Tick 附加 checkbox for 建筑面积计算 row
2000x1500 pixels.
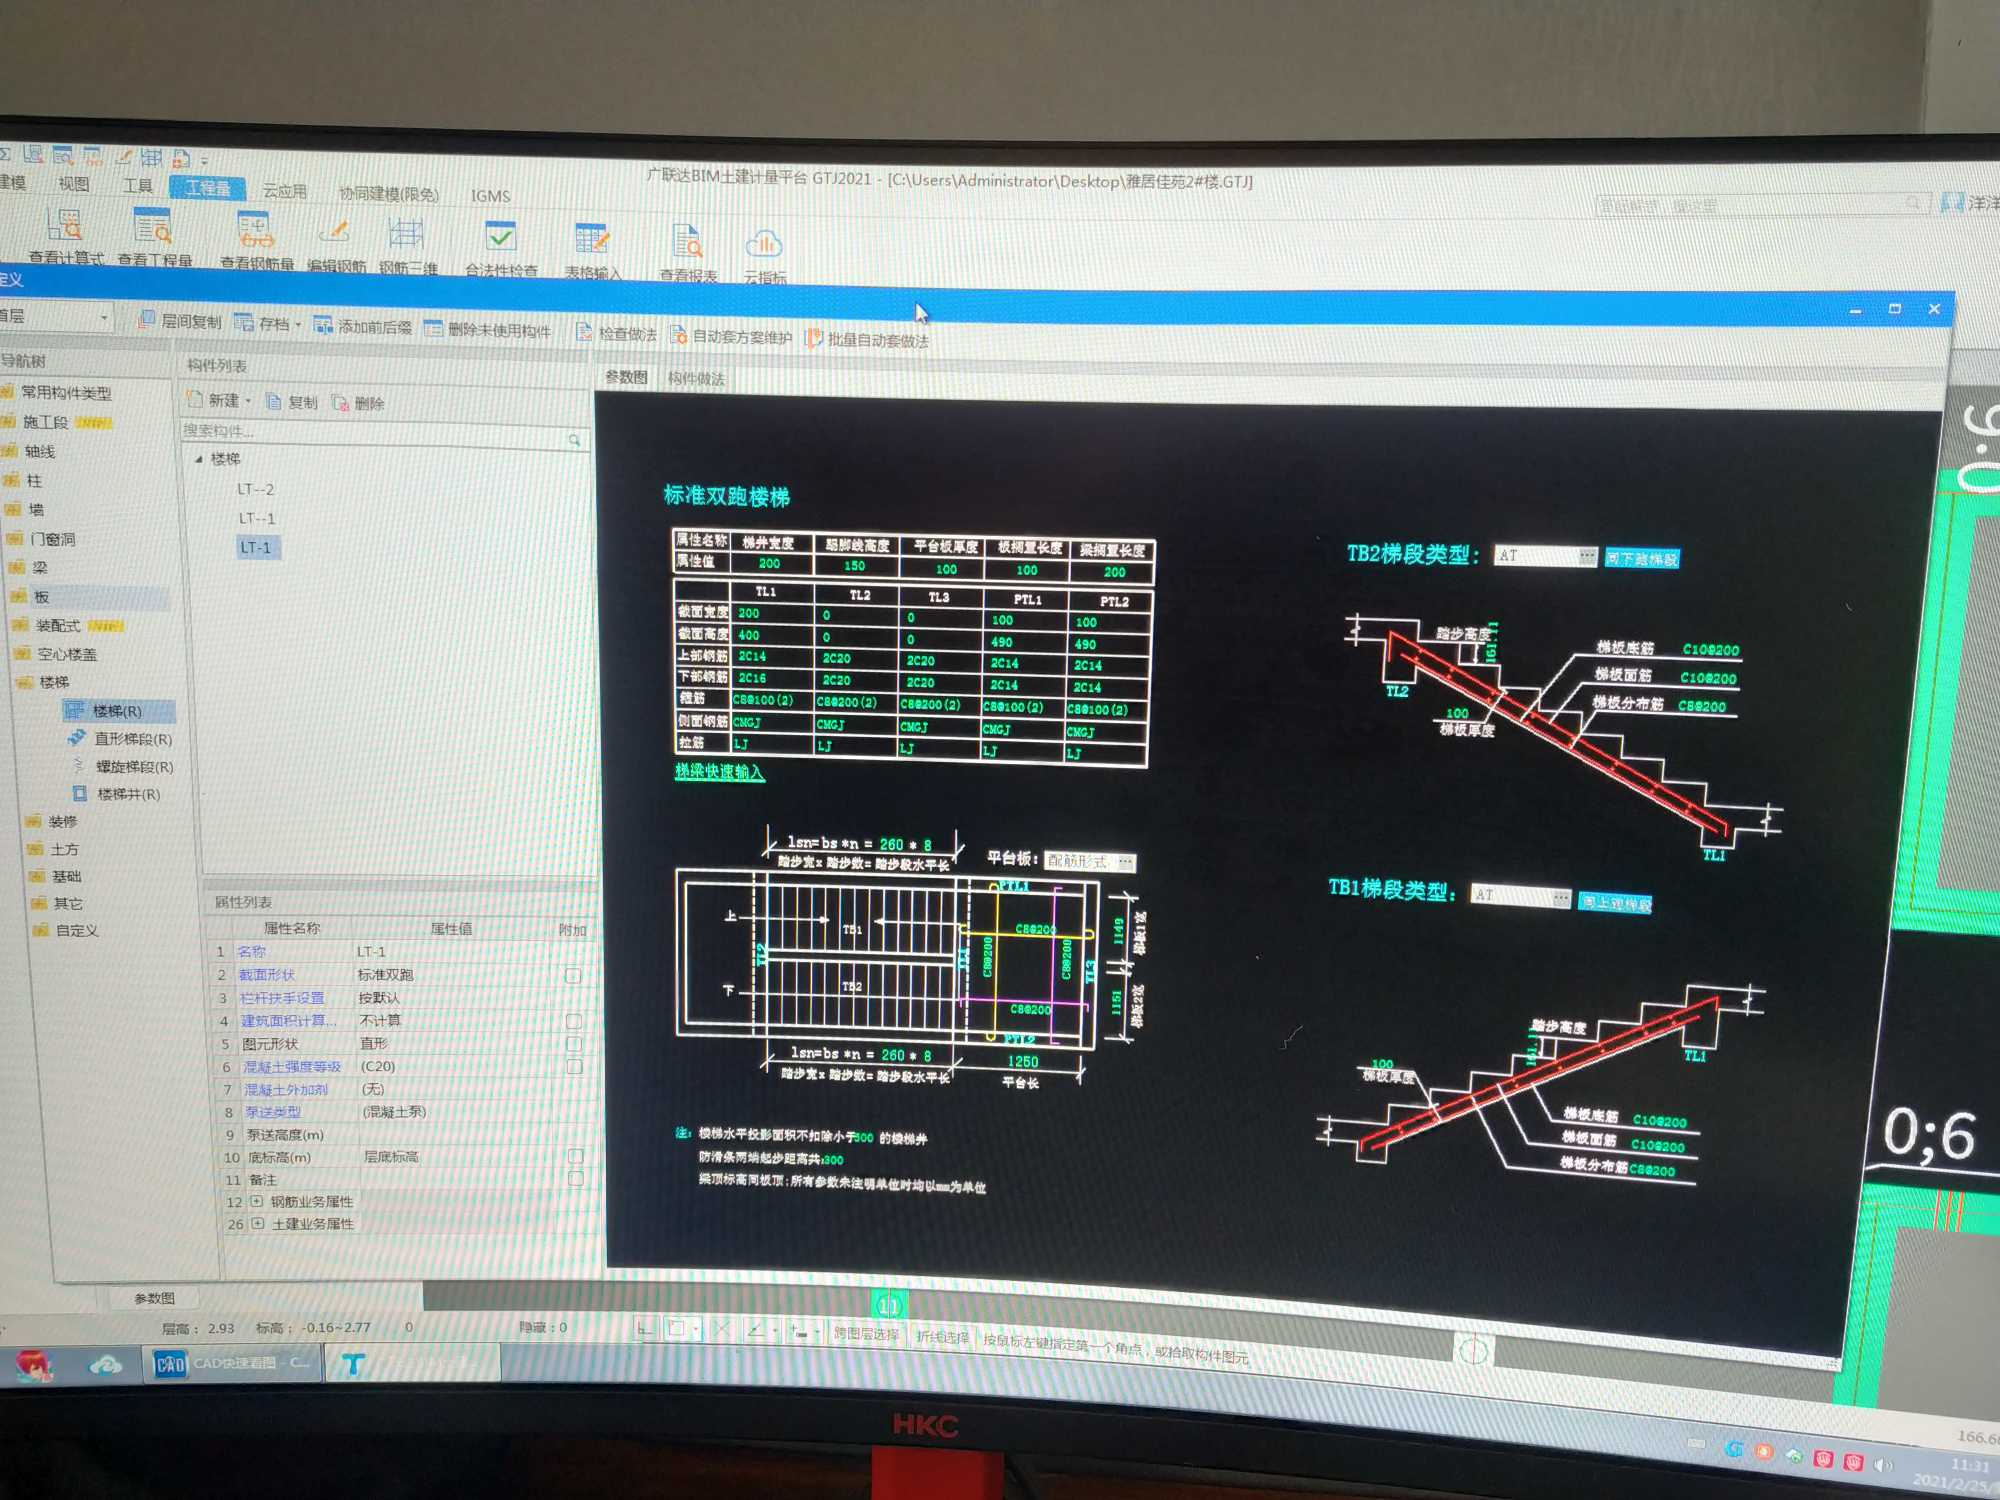[574, 1021]
